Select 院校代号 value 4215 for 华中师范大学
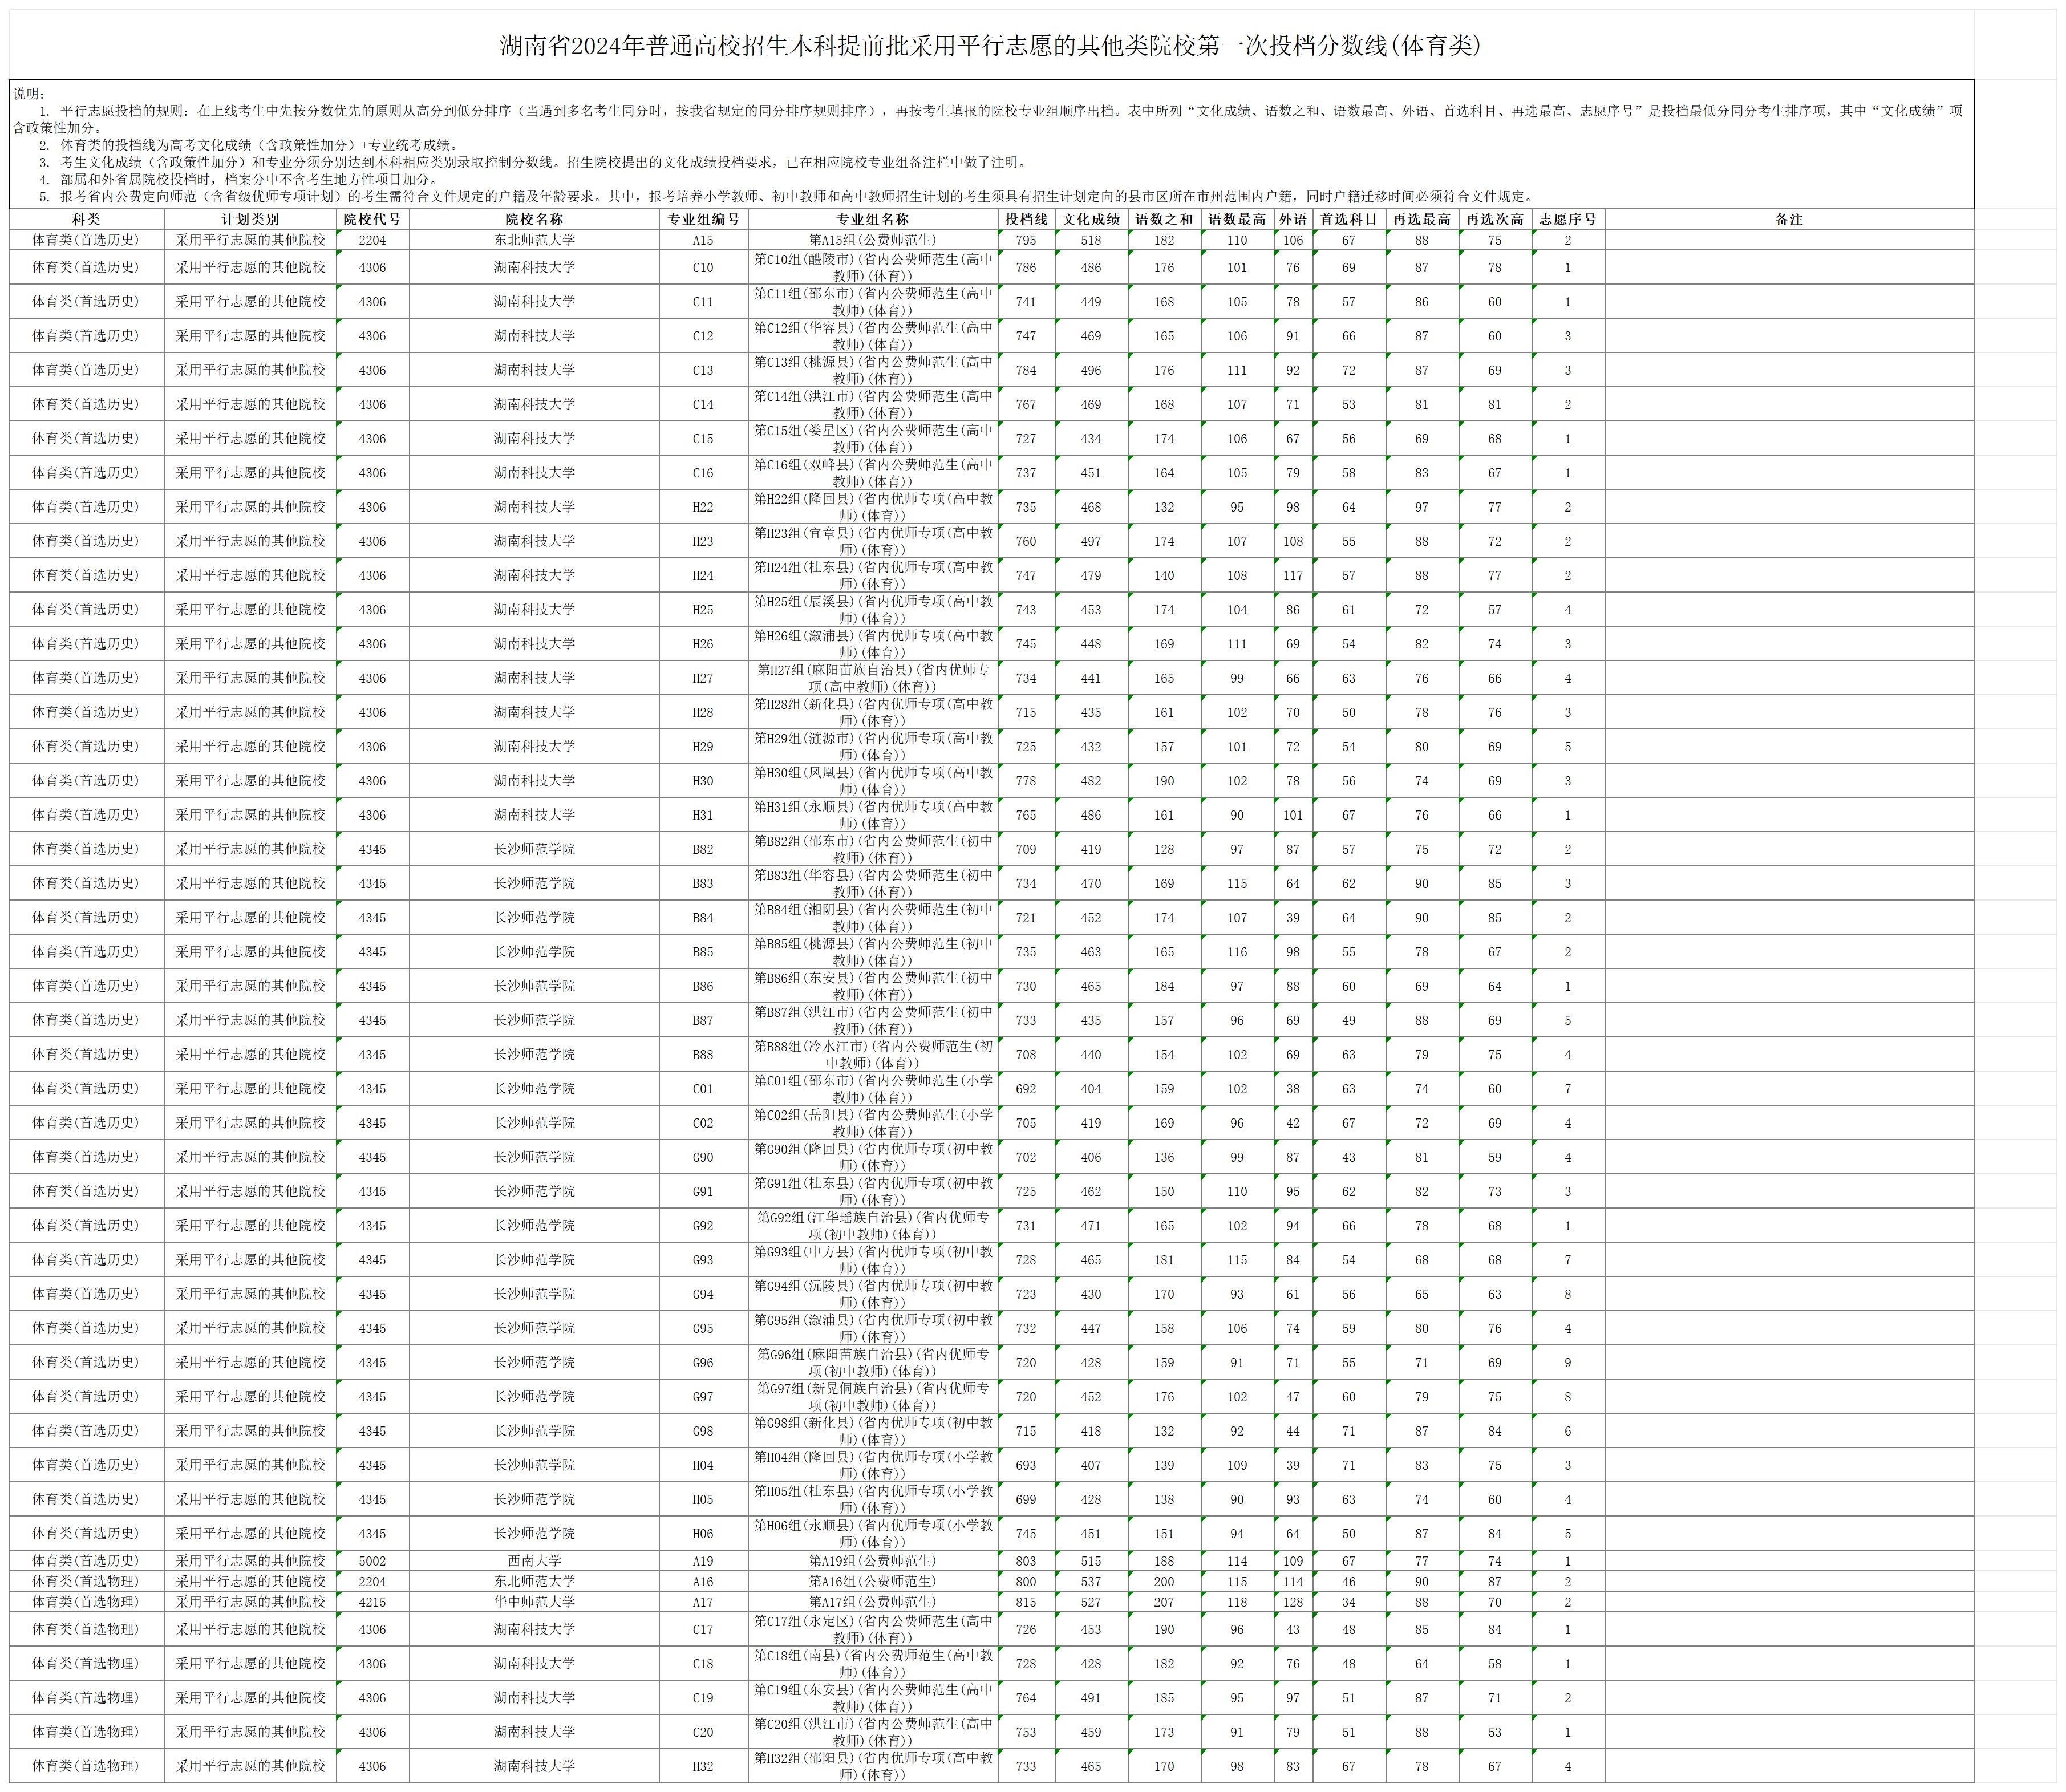The height and width of the screenshot is (1792, 2066). [x=373, y=1601]
